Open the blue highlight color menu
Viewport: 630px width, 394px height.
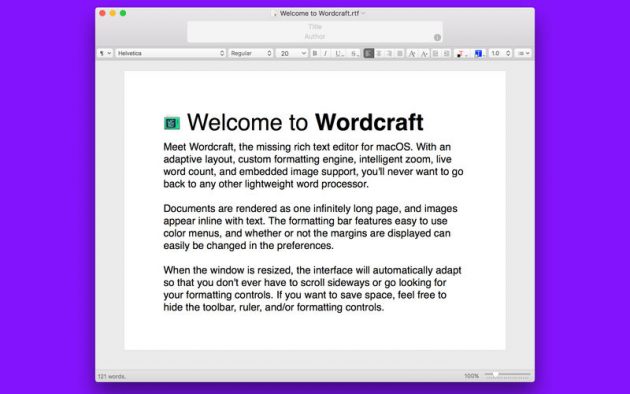click(x=479, y=53)
